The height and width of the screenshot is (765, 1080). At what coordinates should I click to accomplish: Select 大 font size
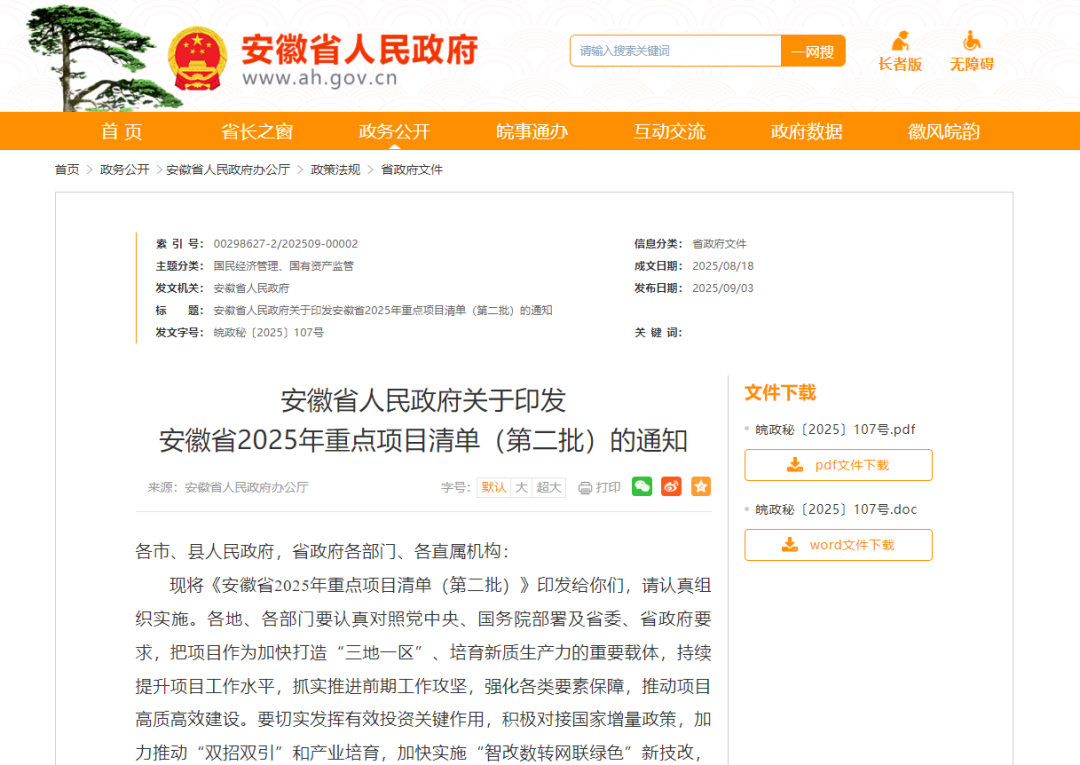pos(521,488)
